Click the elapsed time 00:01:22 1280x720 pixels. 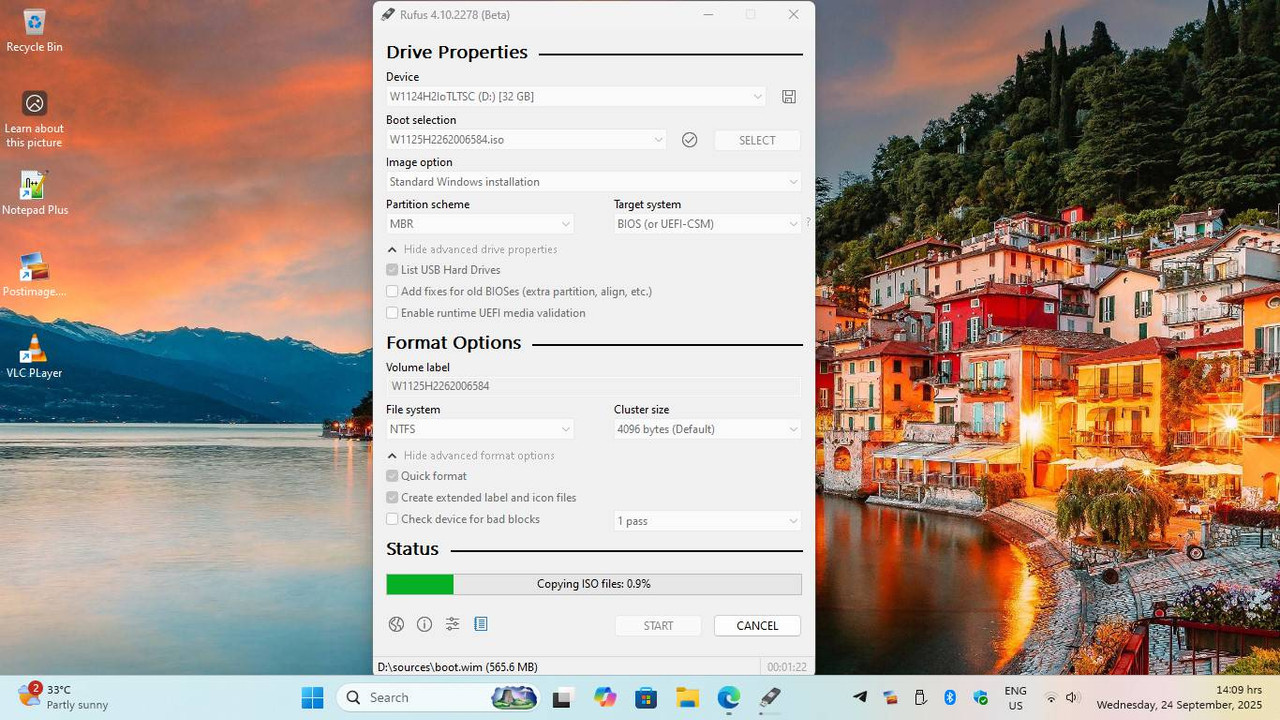[x=786, y=667]
